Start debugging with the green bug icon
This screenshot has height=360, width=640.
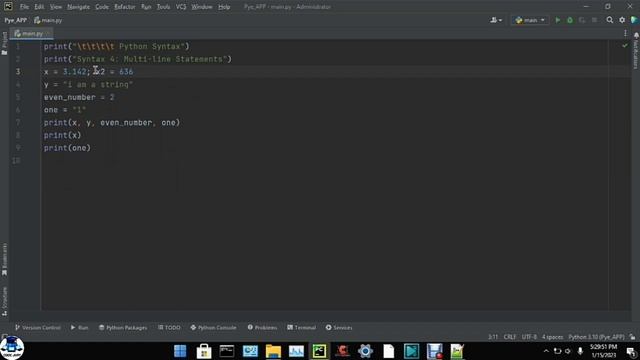point(570,20)
